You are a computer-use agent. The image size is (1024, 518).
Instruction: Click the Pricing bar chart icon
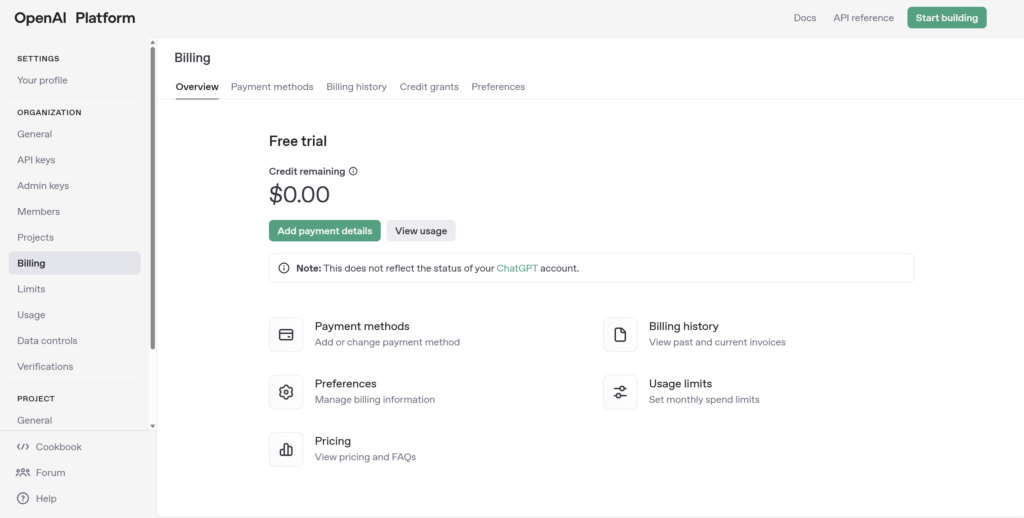coord(286,450)
